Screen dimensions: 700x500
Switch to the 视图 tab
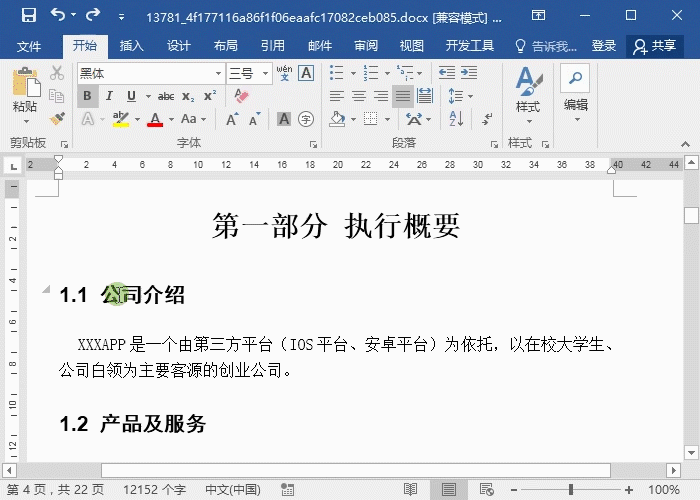click(x=412, y=46)
